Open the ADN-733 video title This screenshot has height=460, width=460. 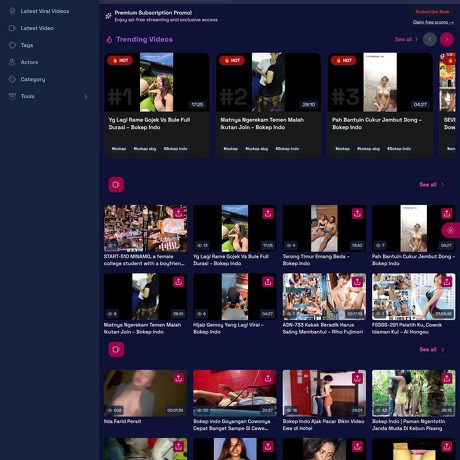[x=323, y=328]
